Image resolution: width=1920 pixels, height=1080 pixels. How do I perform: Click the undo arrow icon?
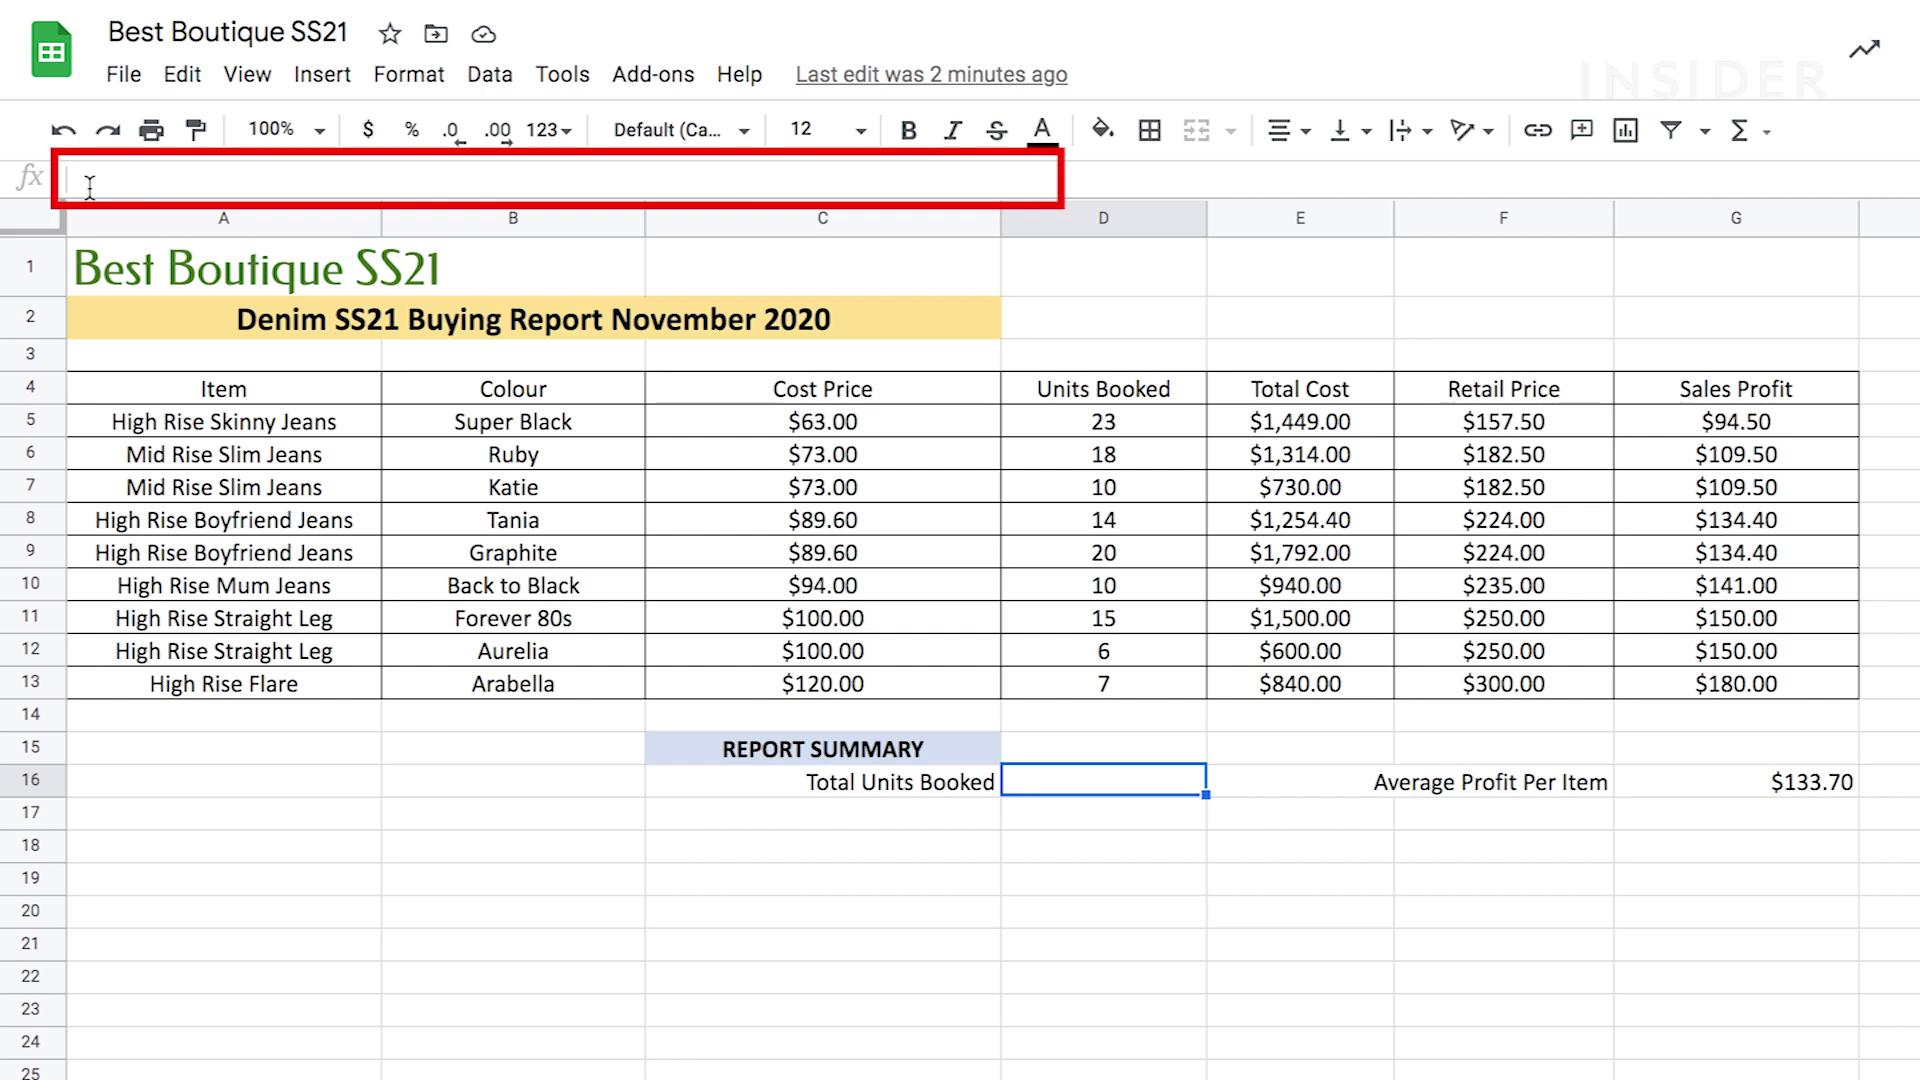(x=63, y=131)
